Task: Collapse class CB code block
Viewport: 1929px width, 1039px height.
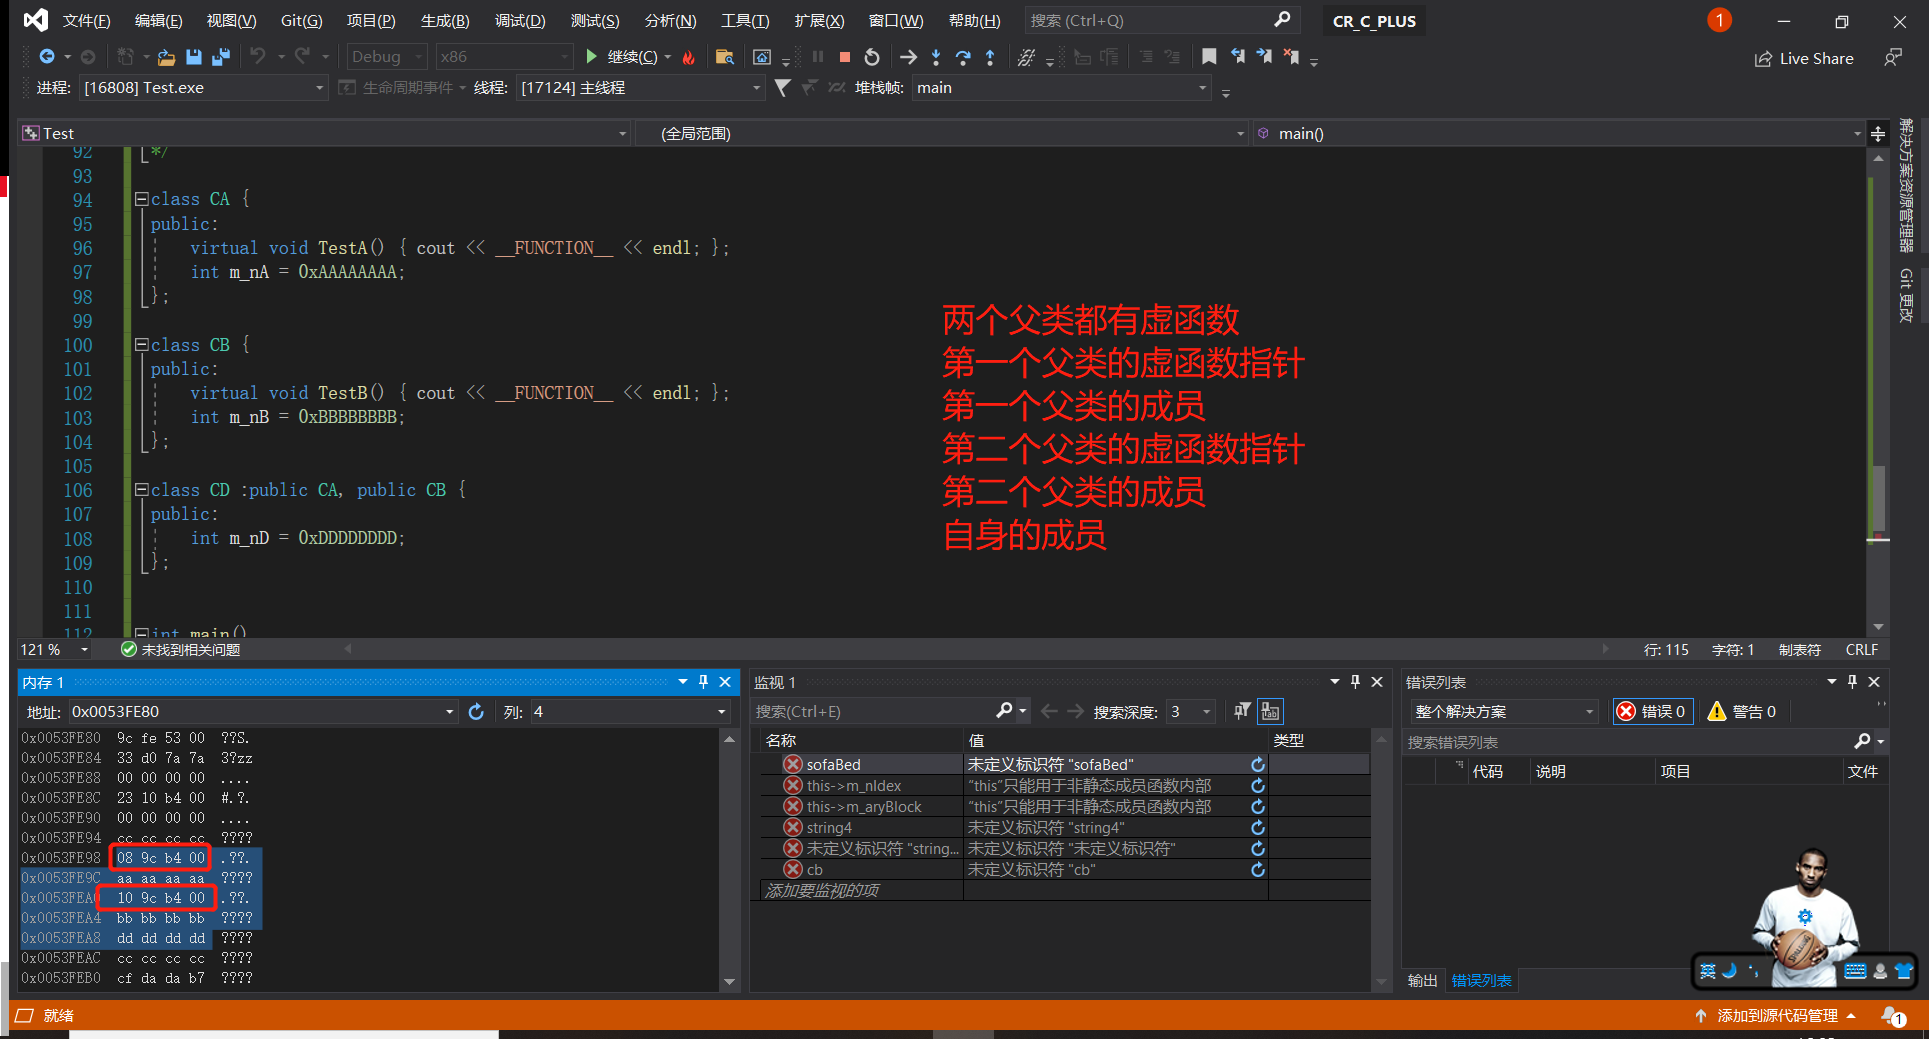Action: [142, 345]
